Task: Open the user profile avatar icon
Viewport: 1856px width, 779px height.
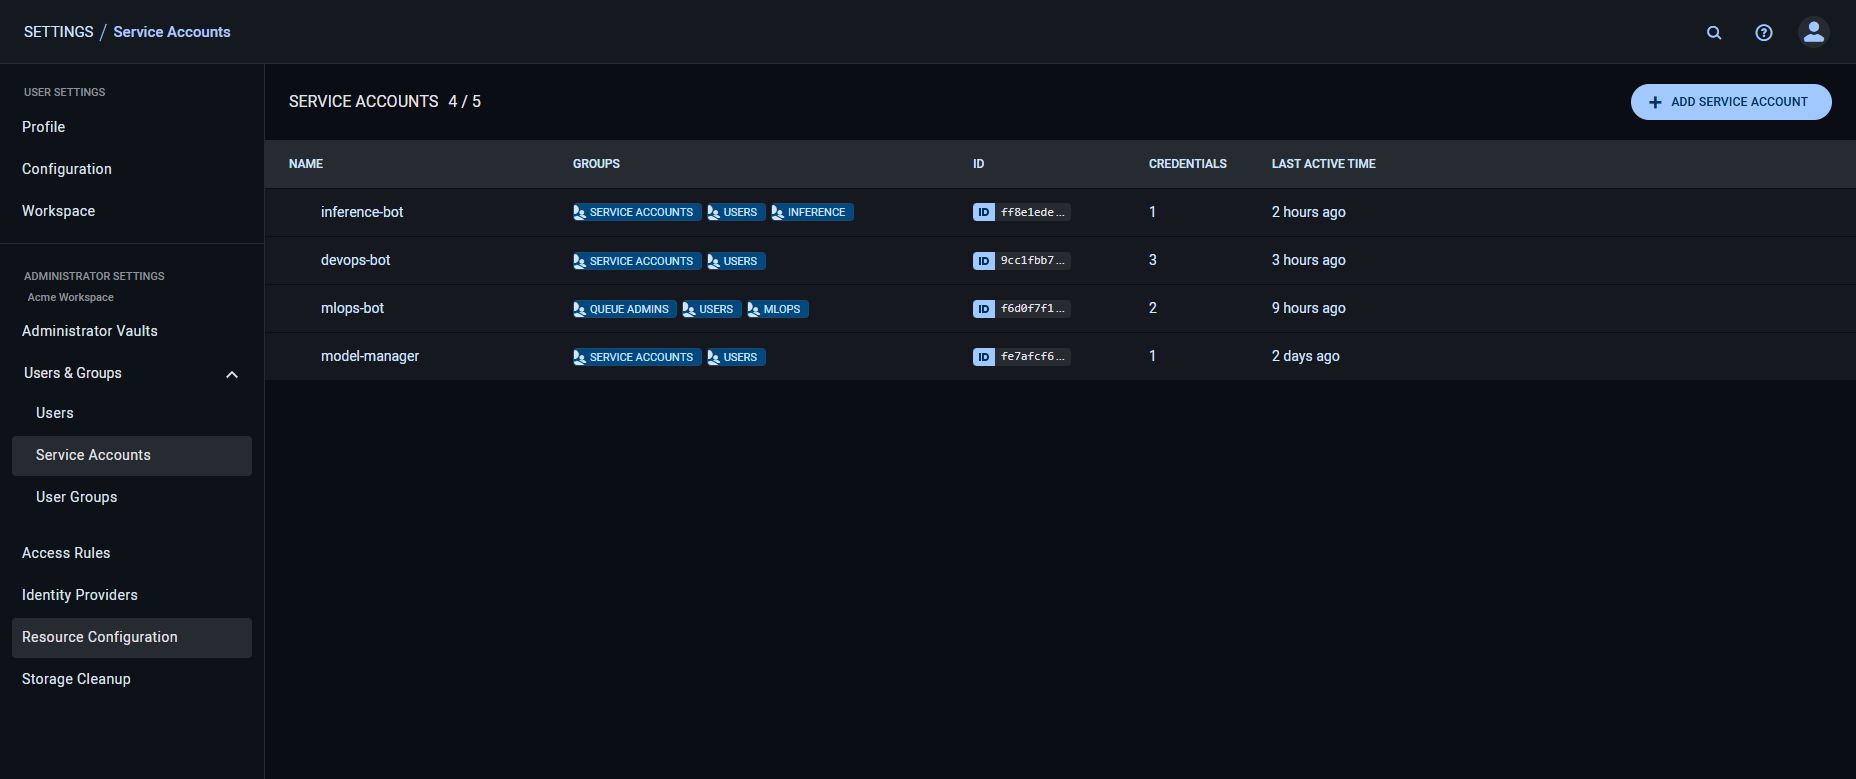Action: (x=1813, y=32)
